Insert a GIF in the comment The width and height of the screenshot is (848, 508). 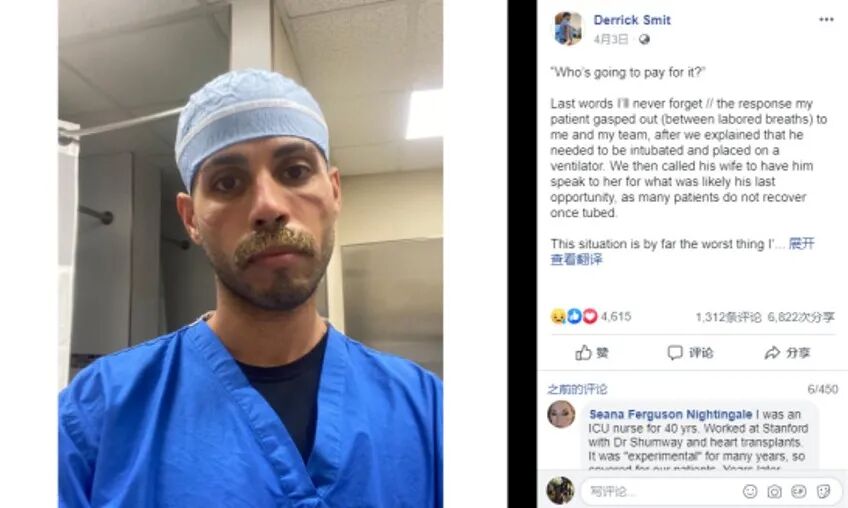(x=799, y=491)
